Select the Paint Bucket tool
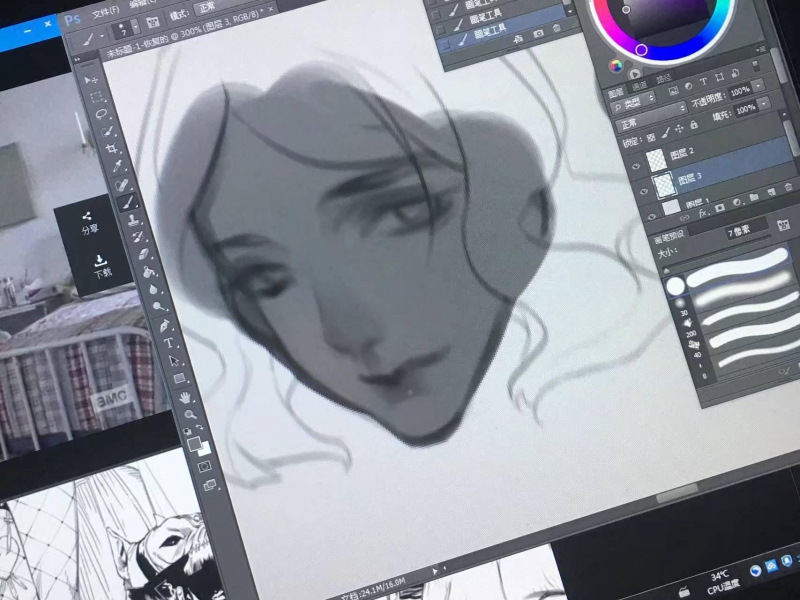 [148, 272]
